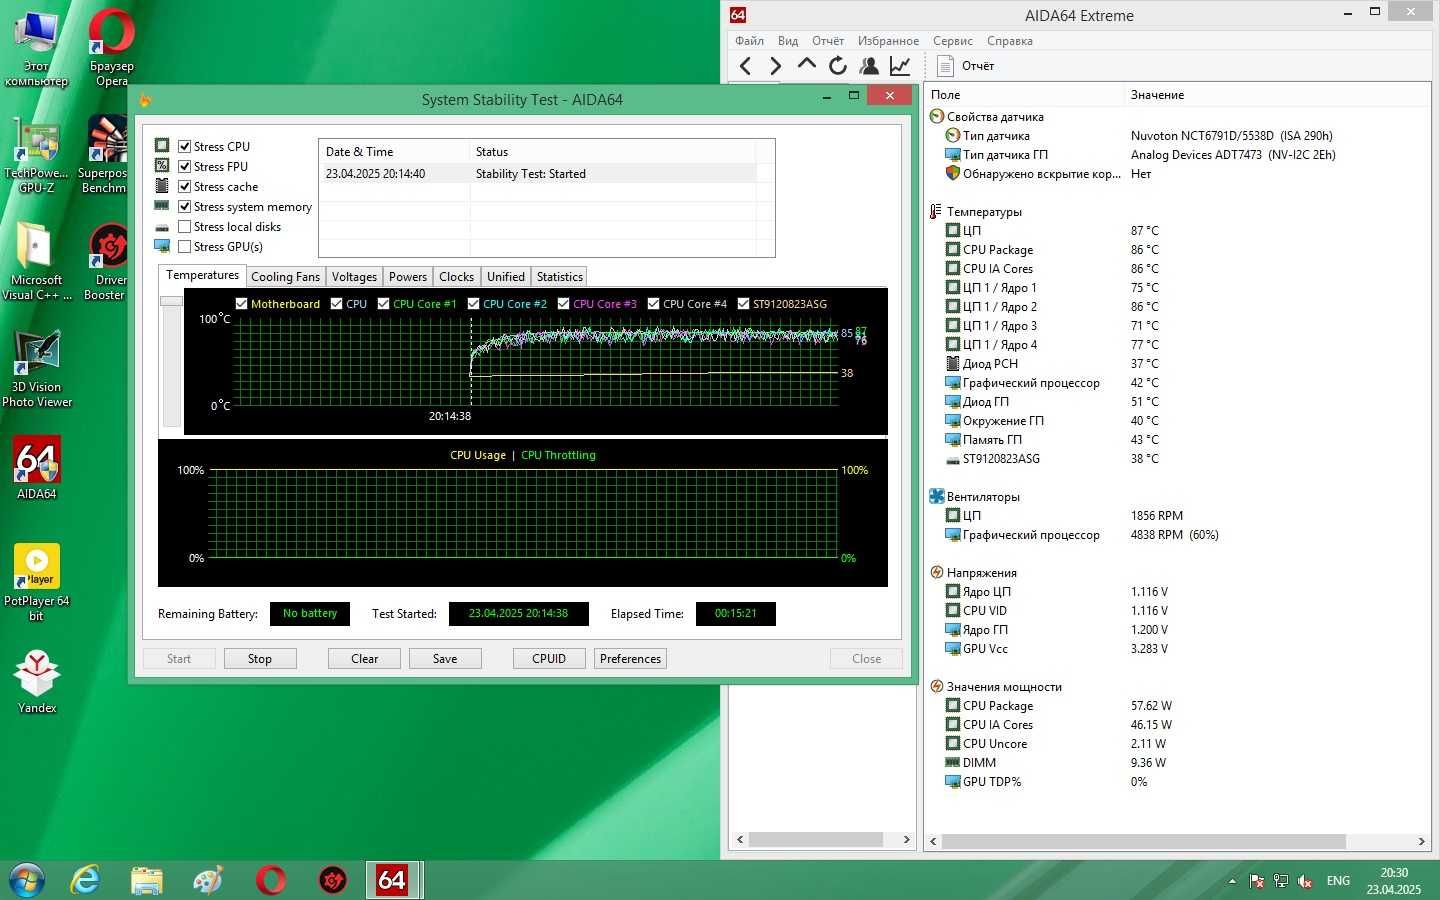Viewport: 1440px width, 900px height.
Task: Open the AIDA64 desktop shortcut
Action: [x=37, y=467]
